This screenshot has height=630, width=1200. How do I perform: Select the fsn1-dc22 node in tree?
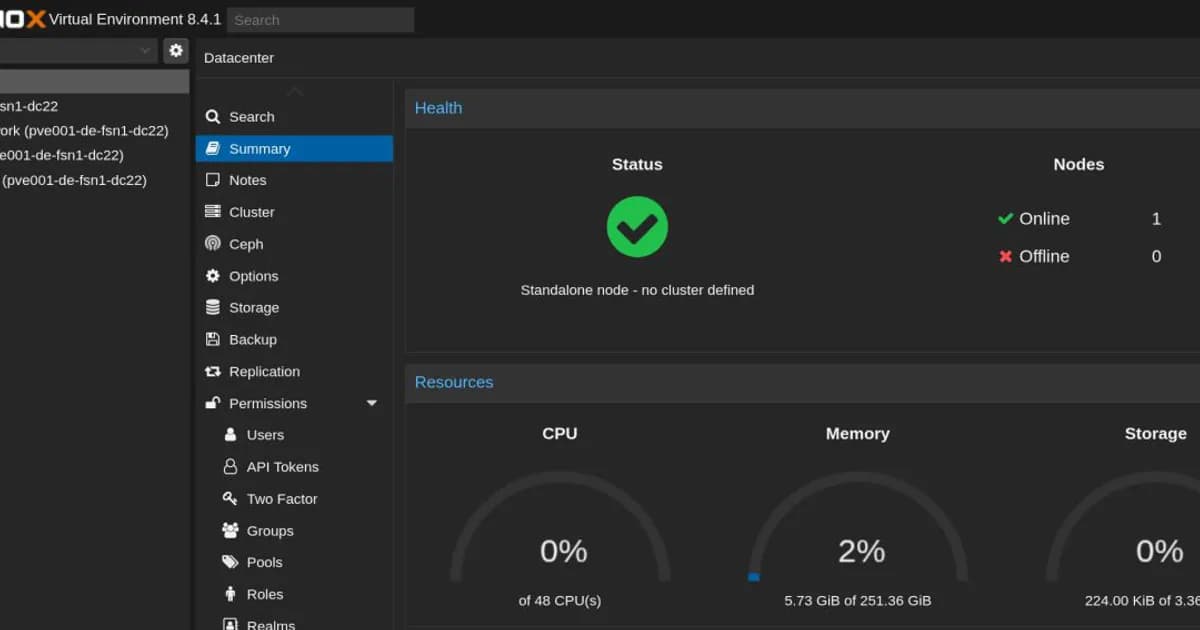[30, 106]
